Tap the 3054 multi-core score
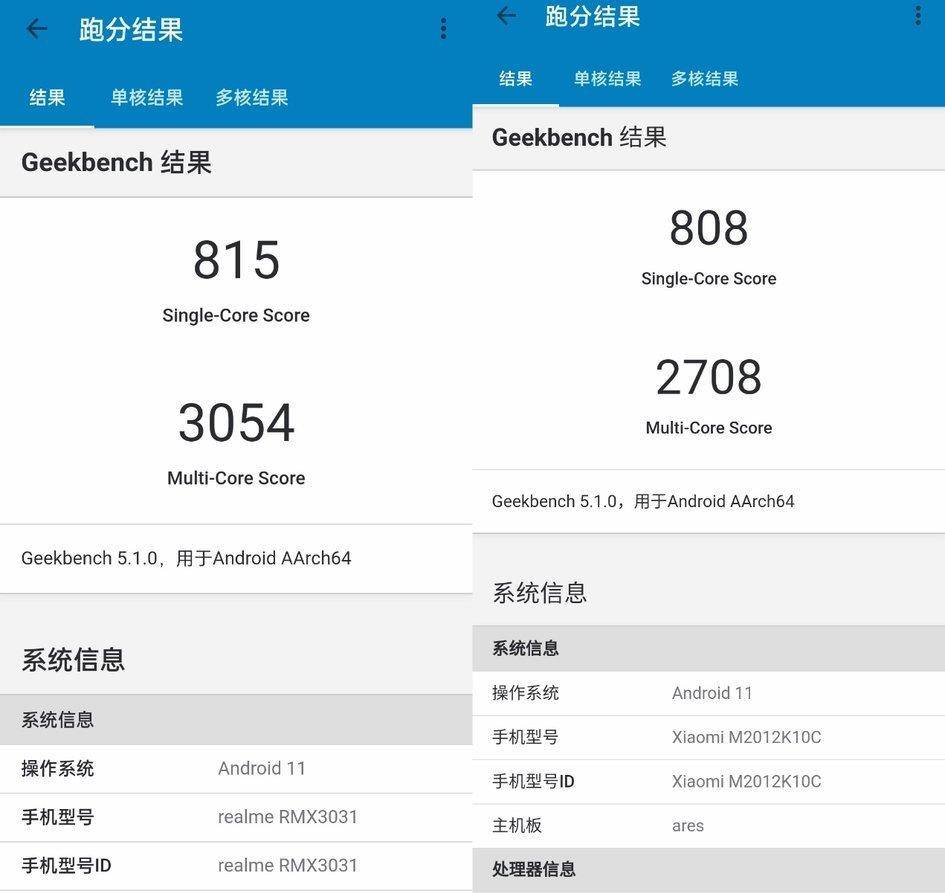The height and width of the screenshot is (893, 945). [x=236, y=423]
